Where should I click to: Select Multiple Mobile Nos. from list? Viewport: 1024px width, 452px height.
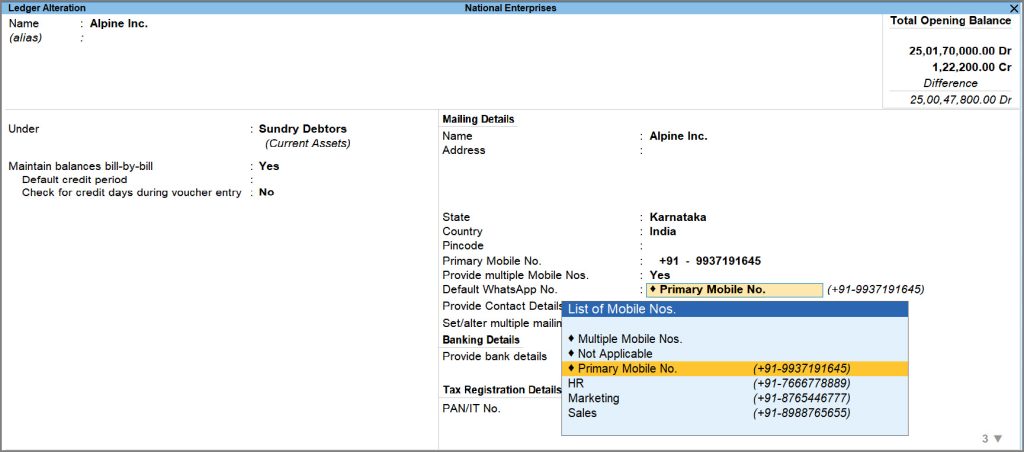click(x=734, y=339)
